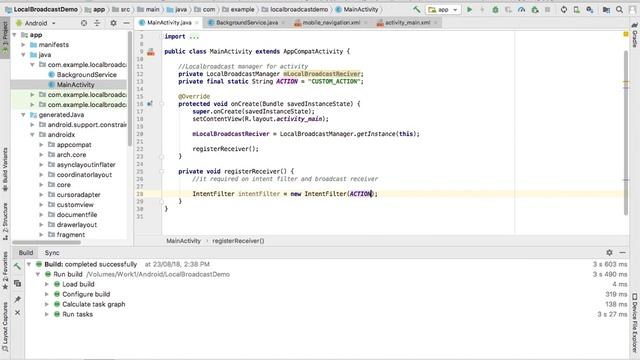640x360 pixels.
Task: Select Calculate task graph build step
Action: click(x=93, y=304)
